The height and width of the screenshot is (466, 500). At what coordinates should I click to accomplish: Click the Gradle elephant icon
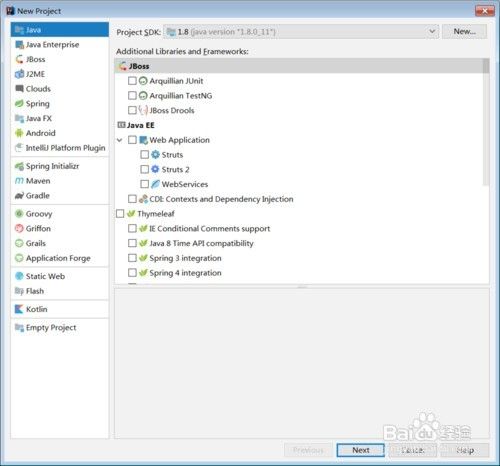pos(19,196)
